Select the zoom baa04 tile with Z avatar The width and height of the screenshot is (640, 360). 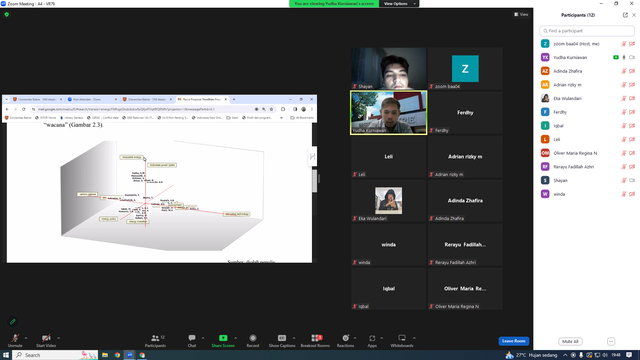coord(465,68)
